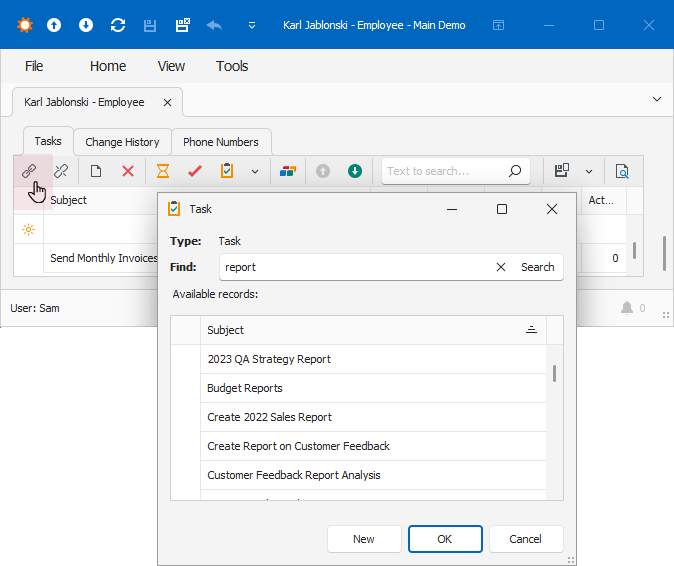This screenshot has width=674, height=566.
Task: Click the clipboard set task icon
Action: point(227,171)
